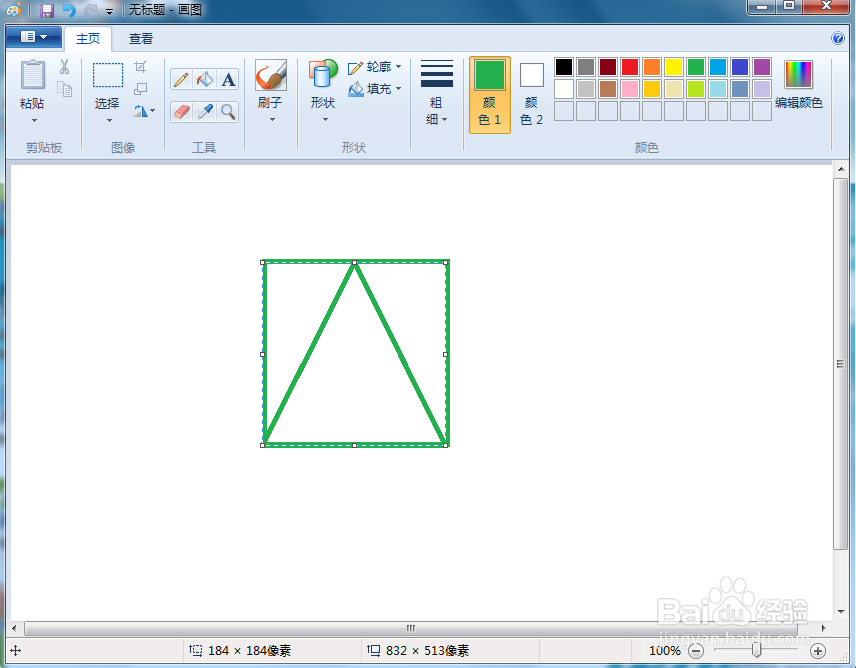Open the Paint file menu button
The width and height of the screenshot is (856, 668).
point(34,37)
